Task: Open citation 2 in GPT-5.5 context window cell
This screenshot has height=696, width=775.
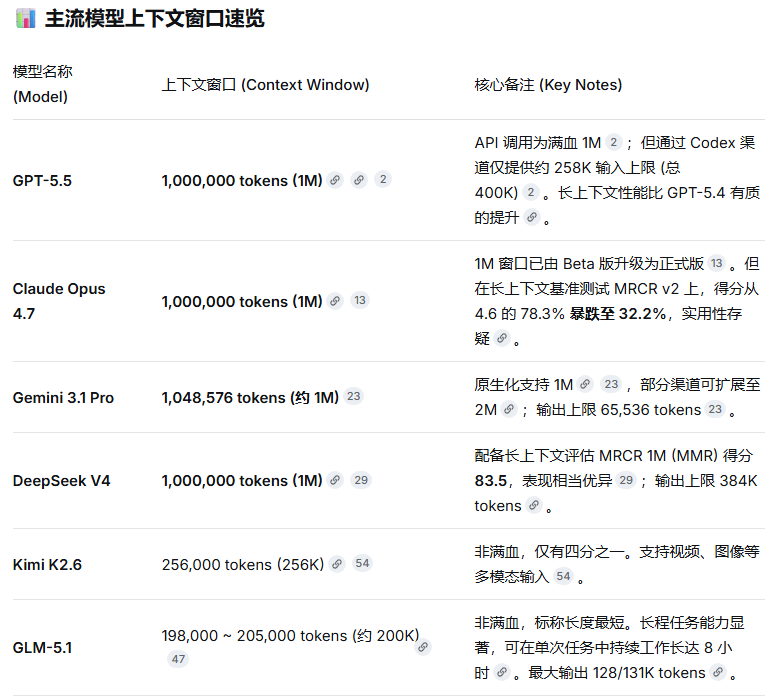Action: [383, 179]
